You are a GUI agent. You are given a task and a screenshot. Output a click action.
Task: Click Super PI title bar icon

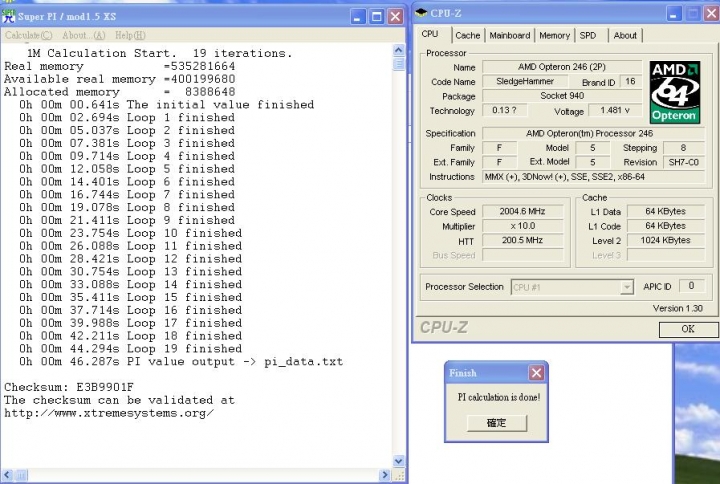[x=8, y=16]
